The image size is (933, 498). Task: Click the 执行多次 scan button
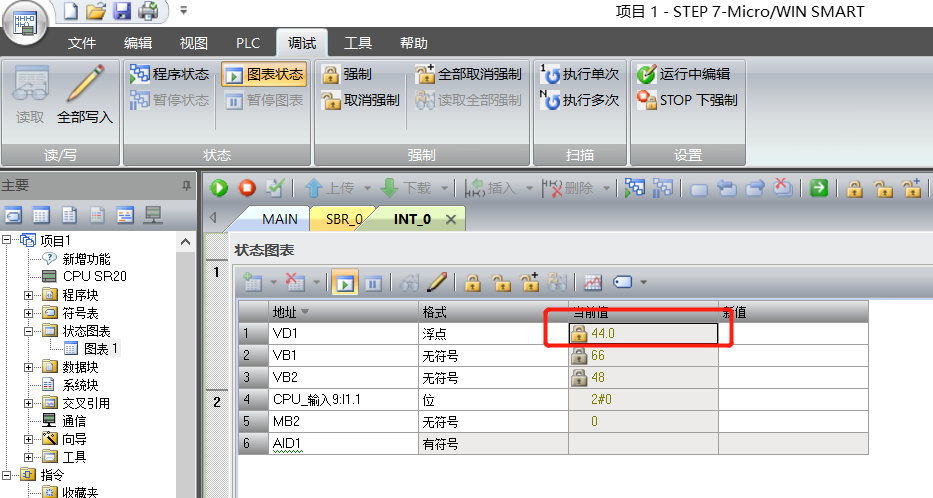coord(580,100)
